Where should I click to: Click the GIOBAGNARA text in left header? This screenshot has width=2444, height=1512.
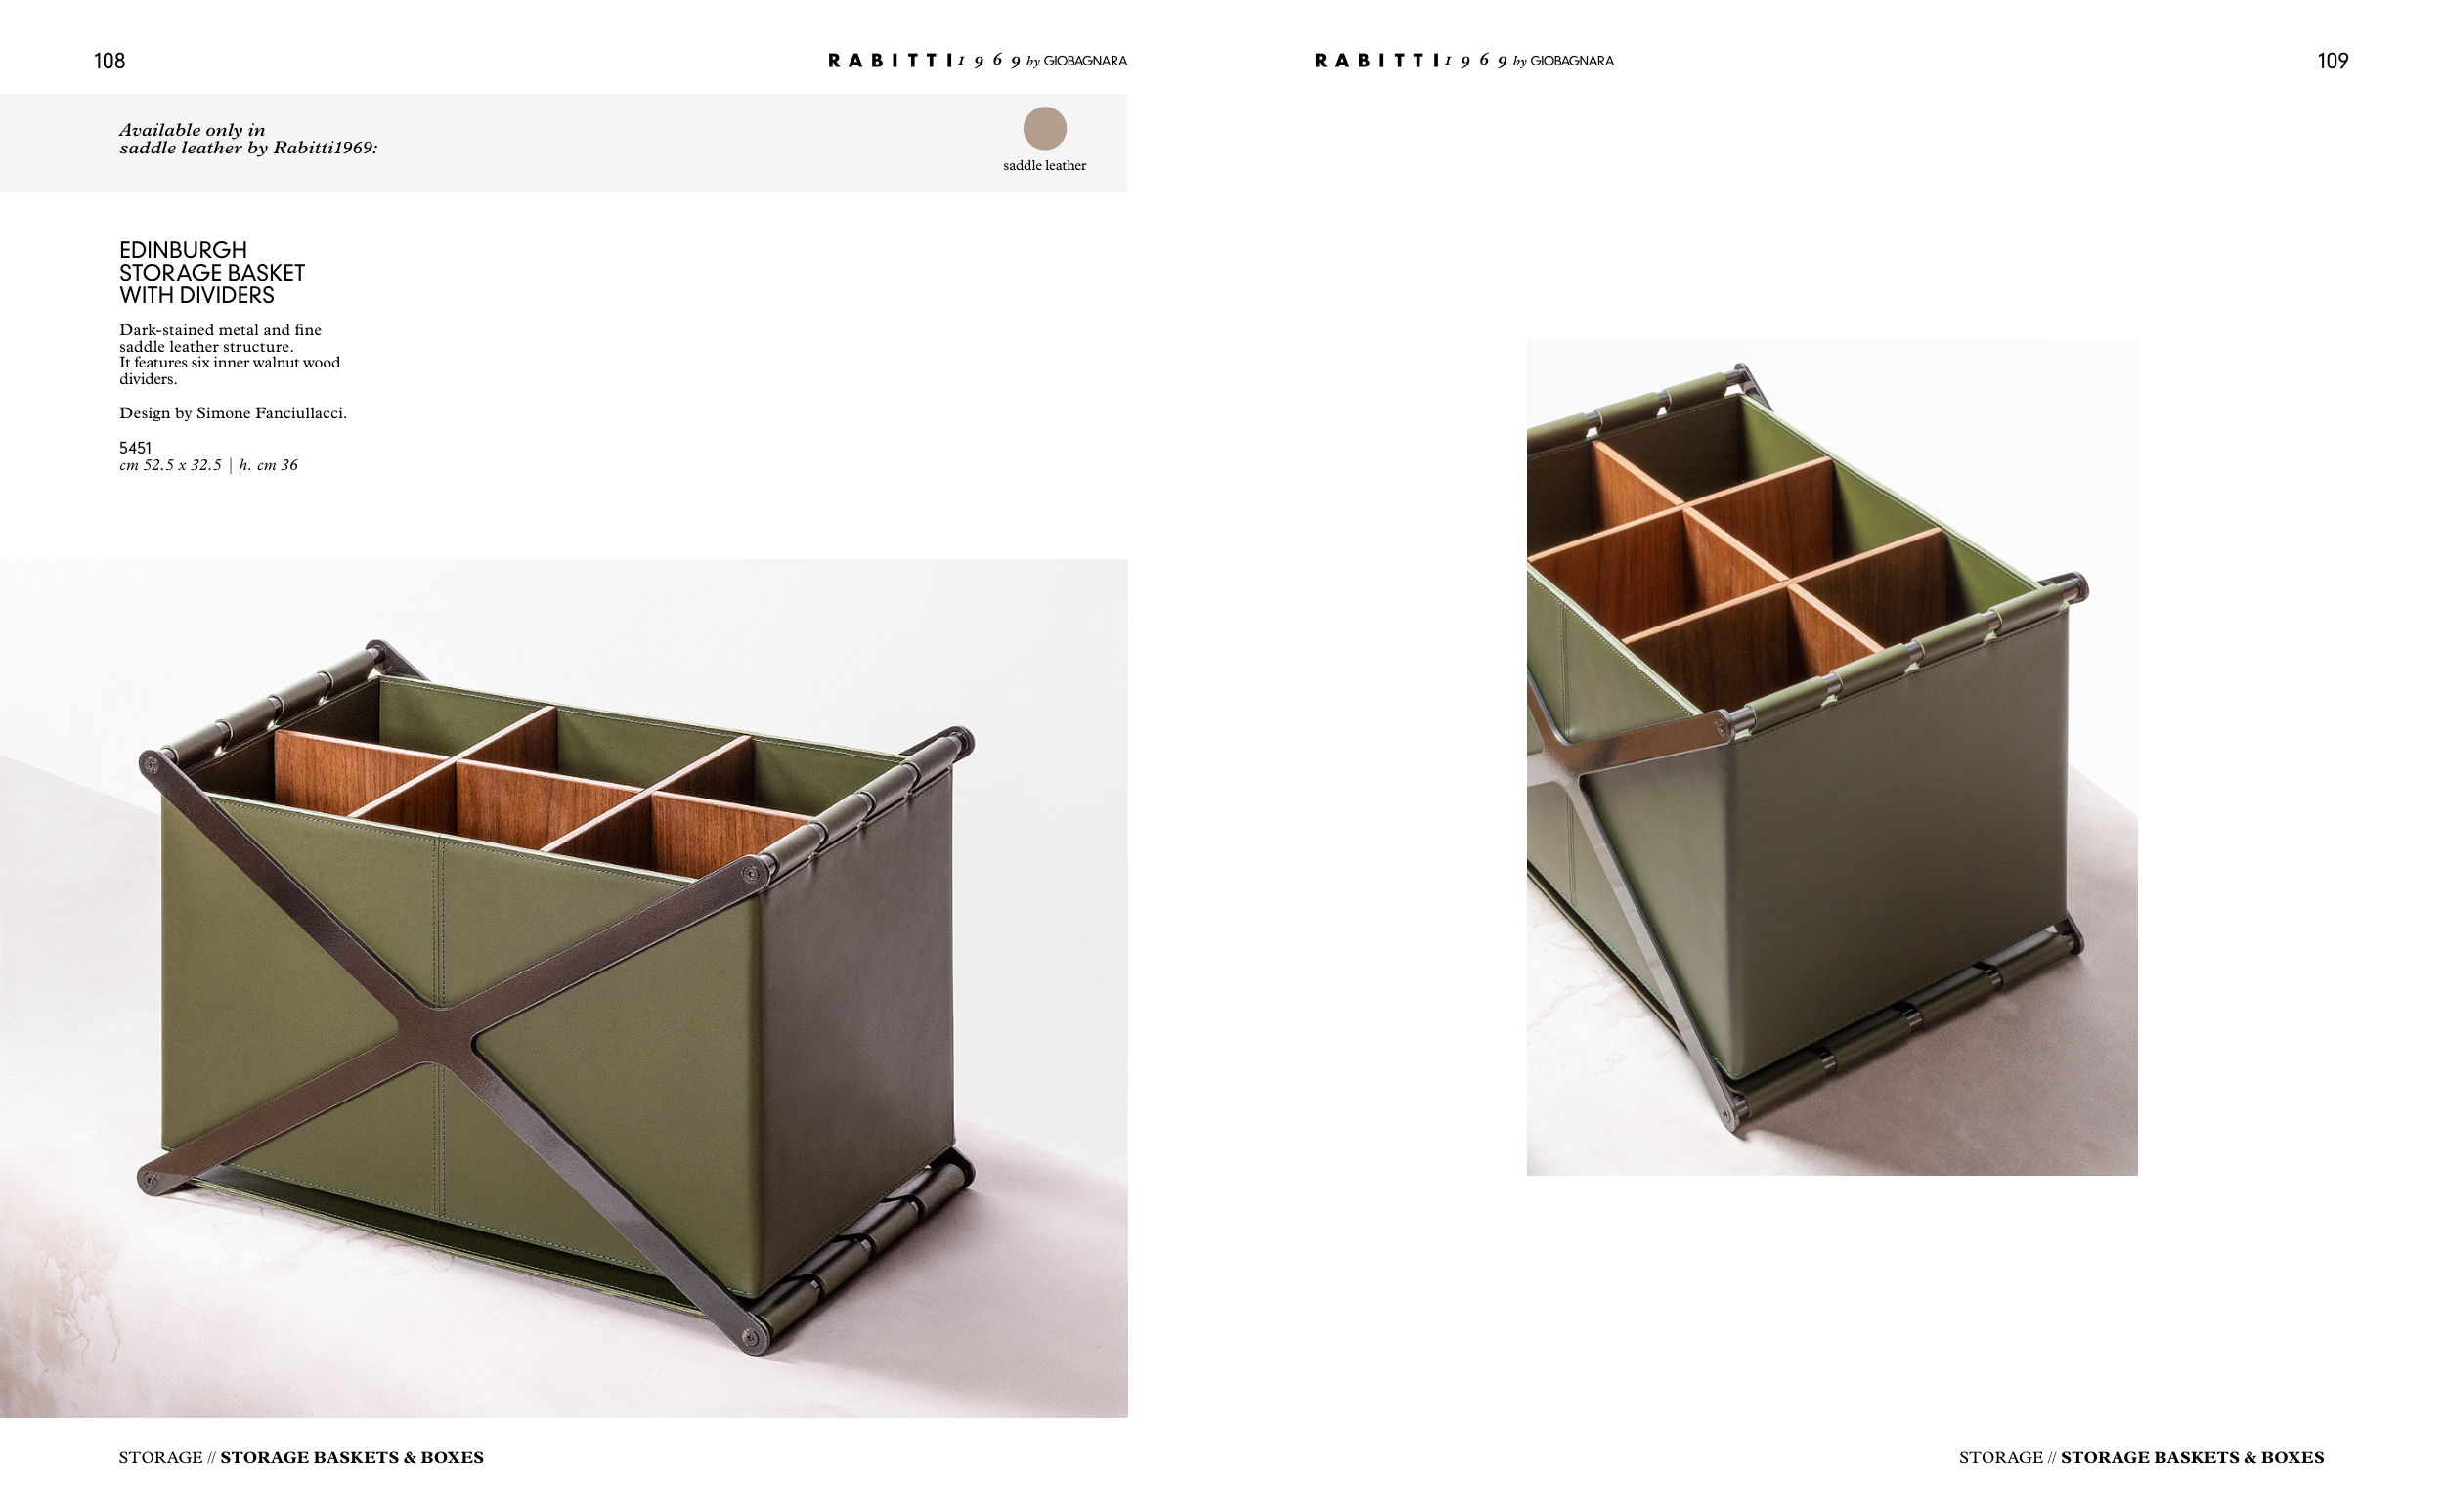[x=1085, y=61]
